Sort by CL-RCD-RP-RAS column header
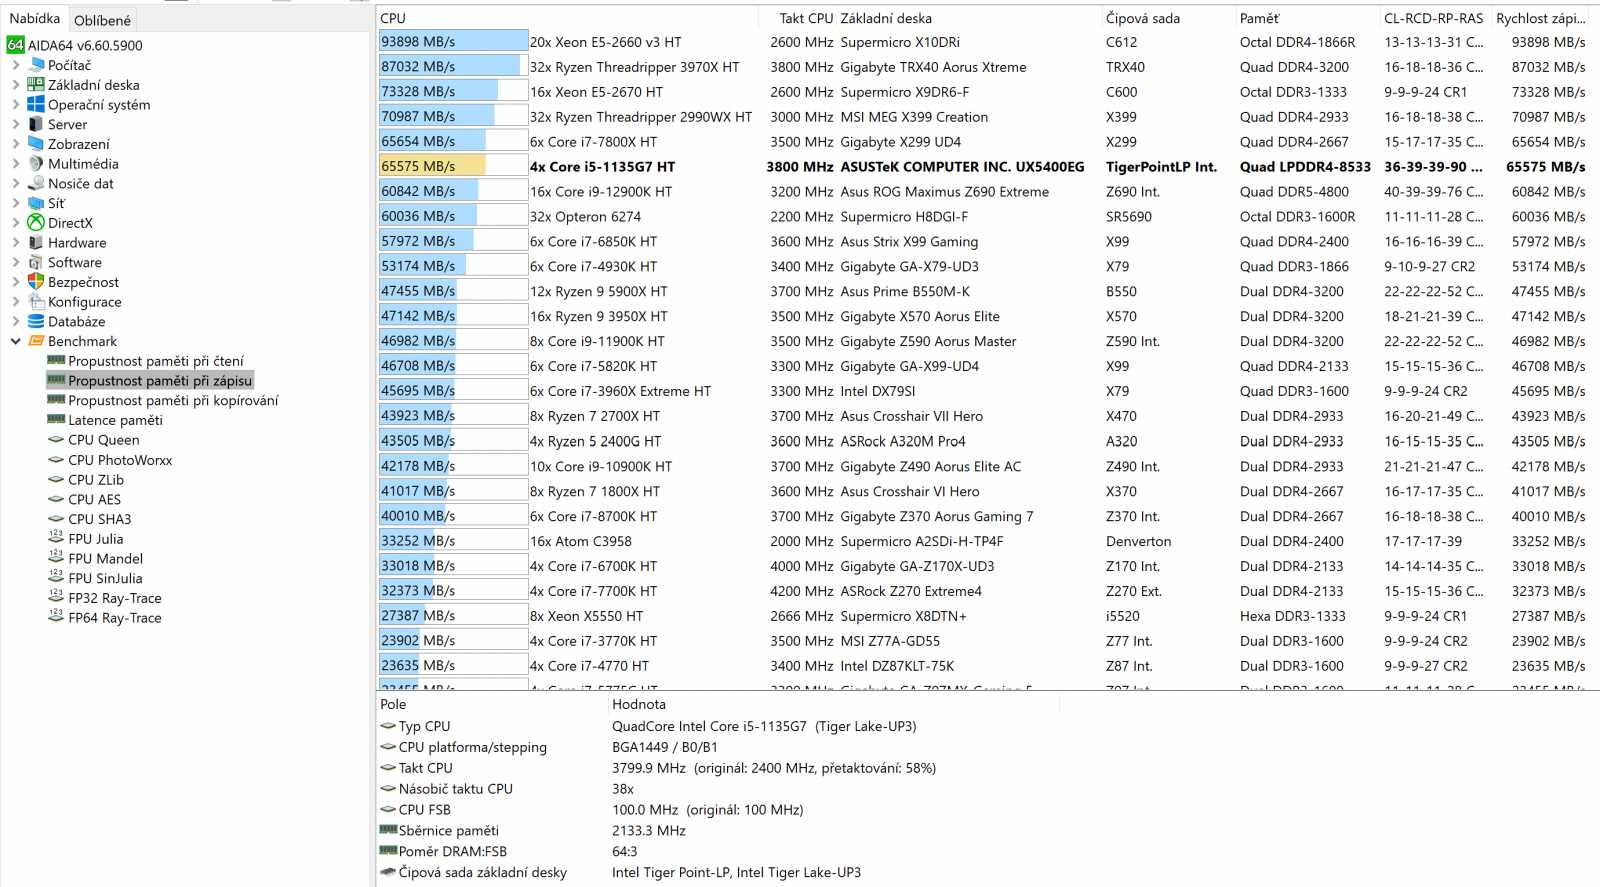This screenshot has width=1600, height=887. pos(1435,18)
